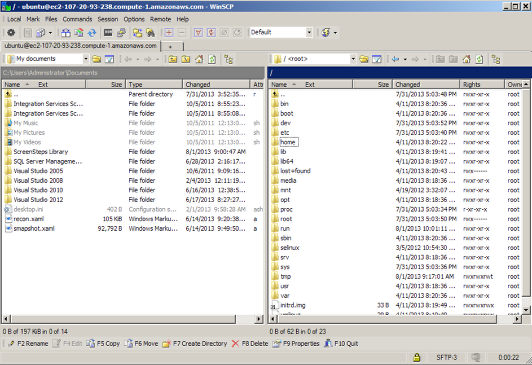Click local horizontal scrollbar right arrow
Viewport: 532px width, 365px height.
(259, 319)
